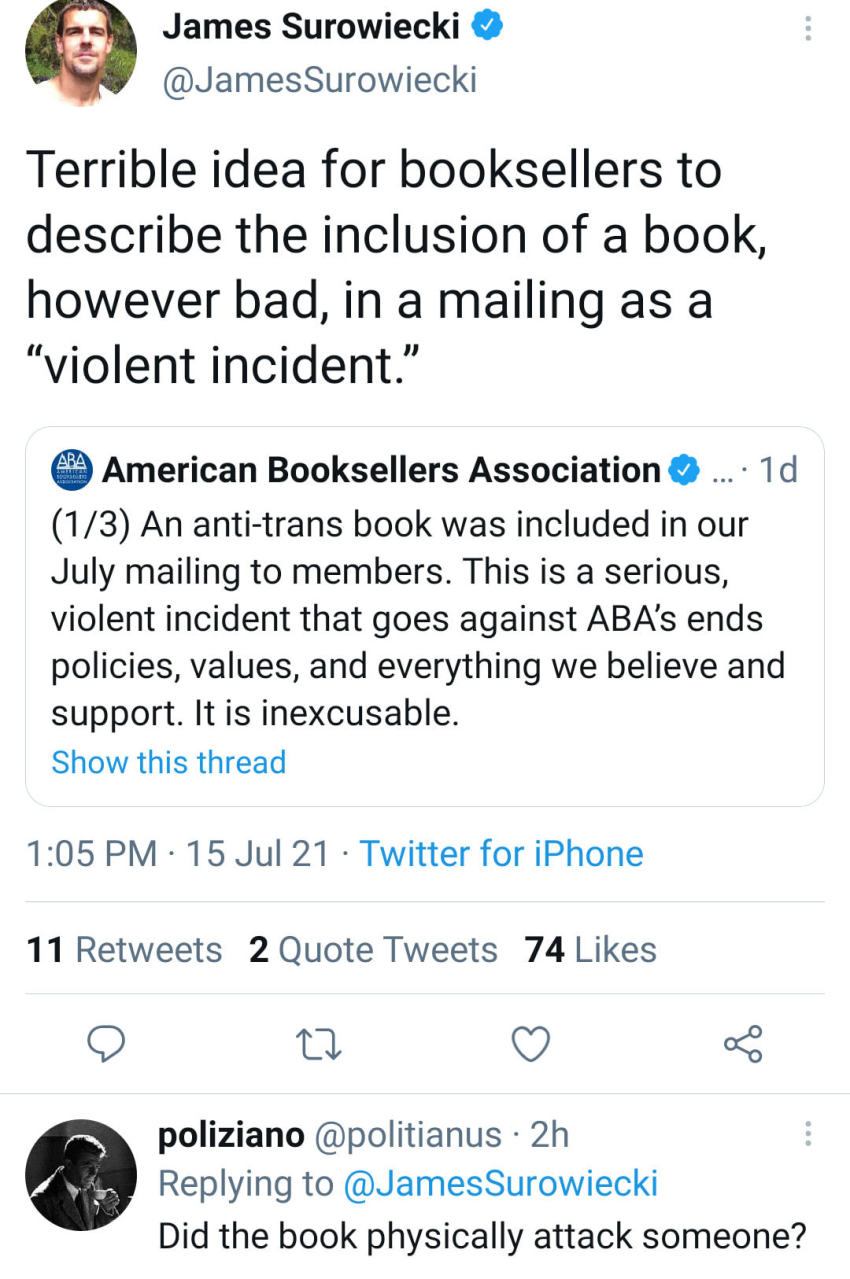View the 11 Retweets list
The image size is (850, 1279).
[125, 949]
